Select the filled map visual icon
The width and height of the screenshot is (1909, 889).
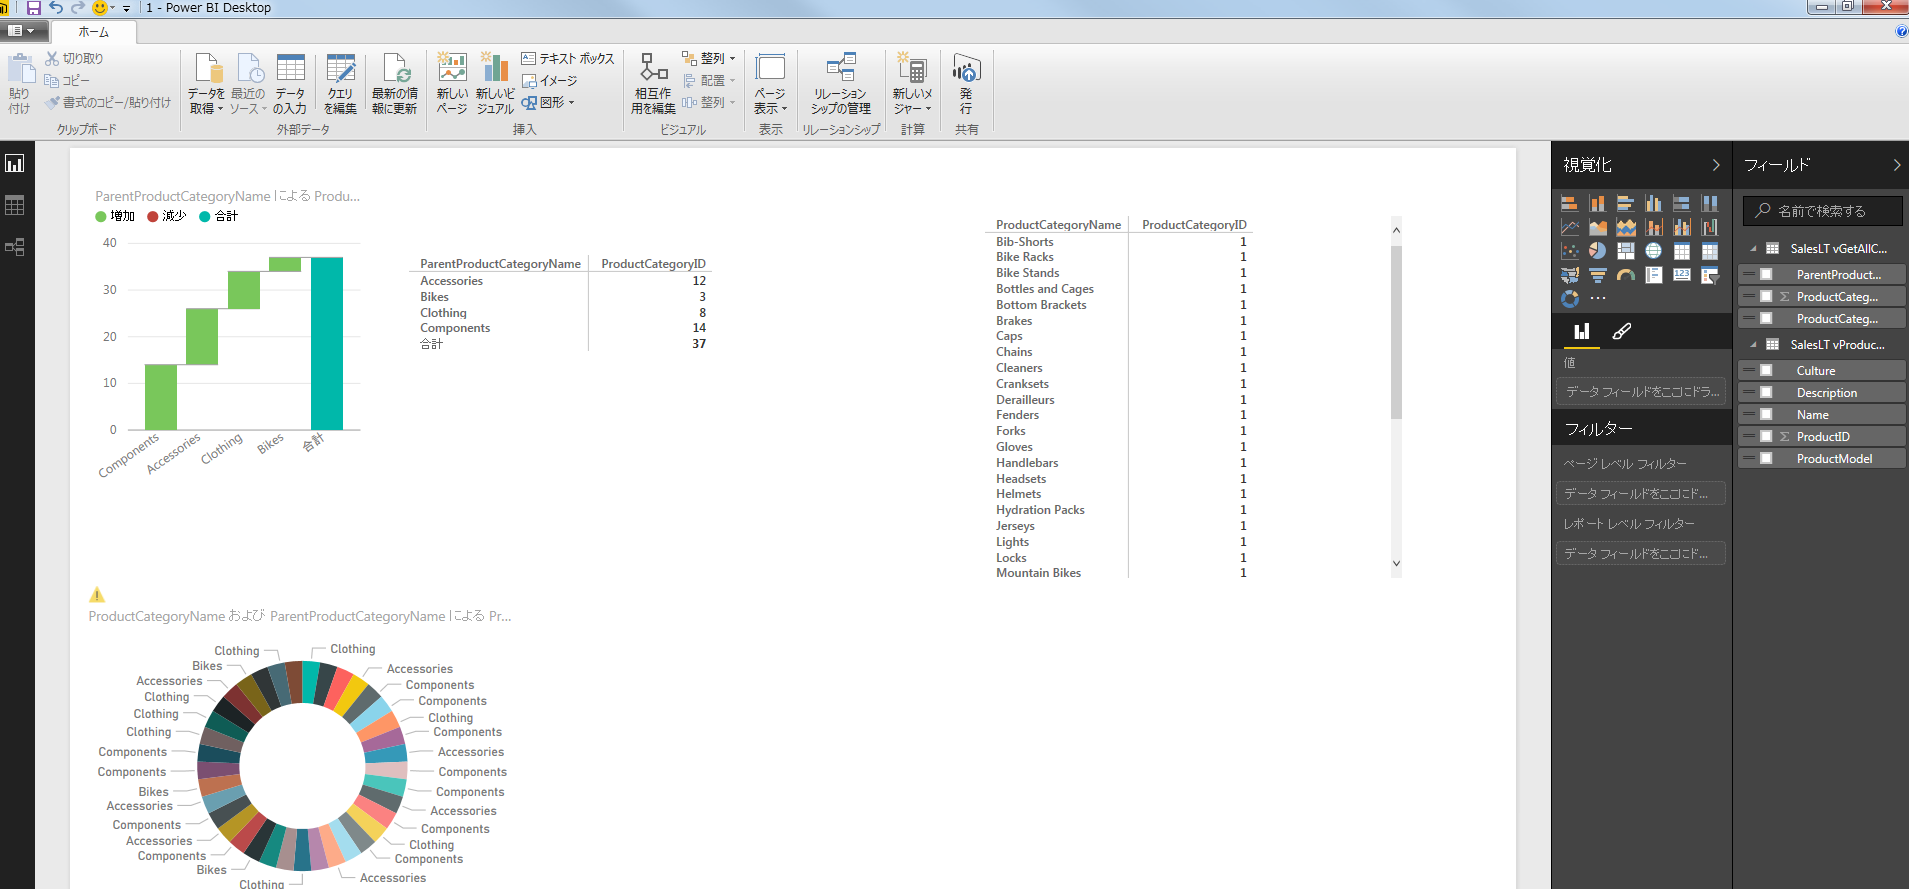pyautogui.click(x=1569, y=275)
